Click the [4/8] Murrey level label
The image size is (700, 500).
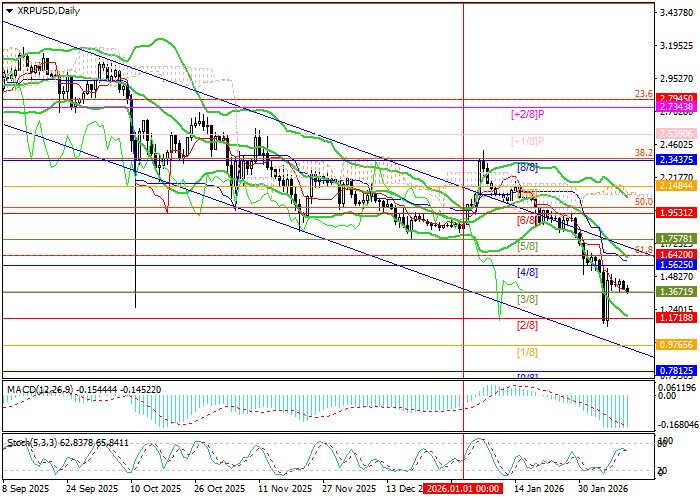click(528, 272)
